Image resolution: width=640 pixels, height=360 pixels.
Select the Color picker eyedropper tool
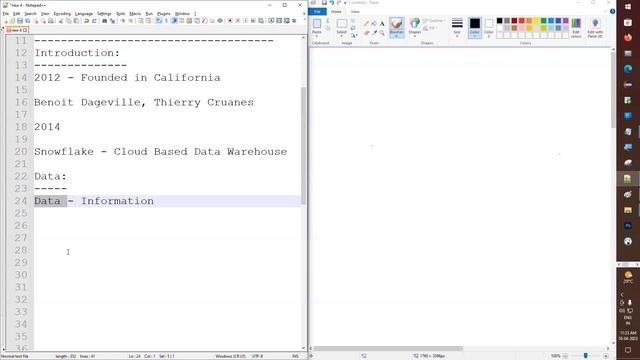coord(374,33)
